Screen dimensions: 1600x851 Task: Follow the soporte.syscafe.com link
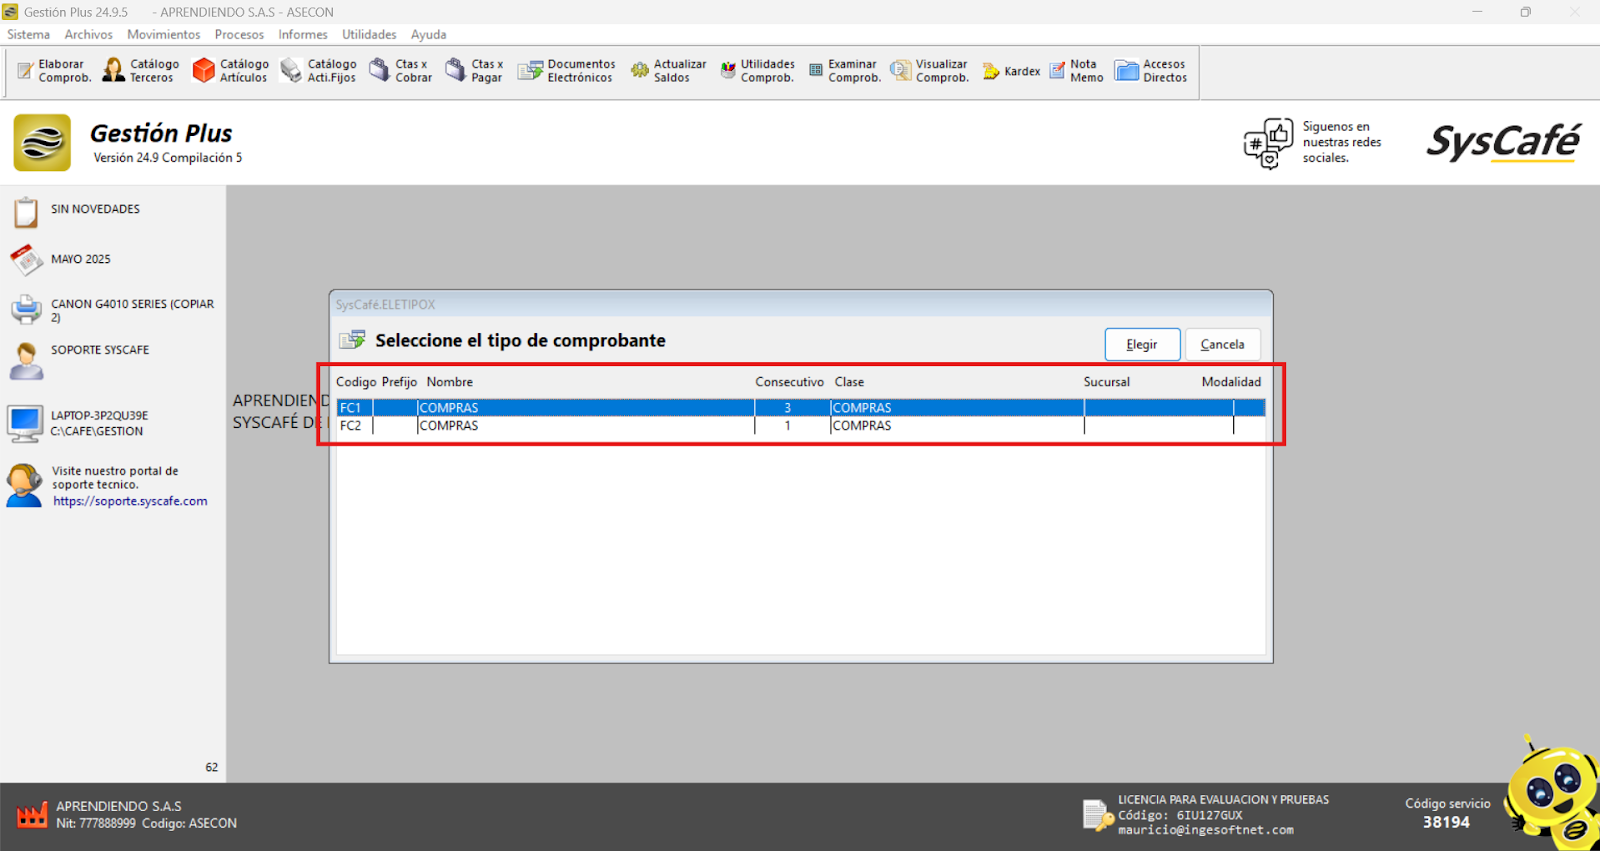[x=130, y=502]
